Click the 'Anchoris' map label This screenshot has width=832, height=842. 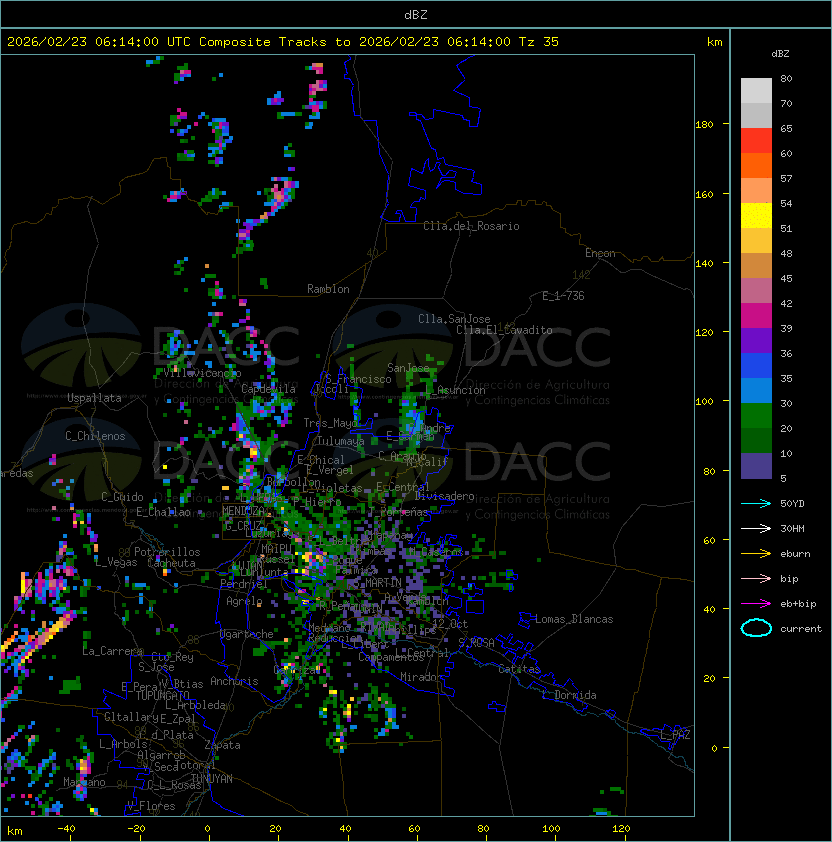click(x=234, y=681)
